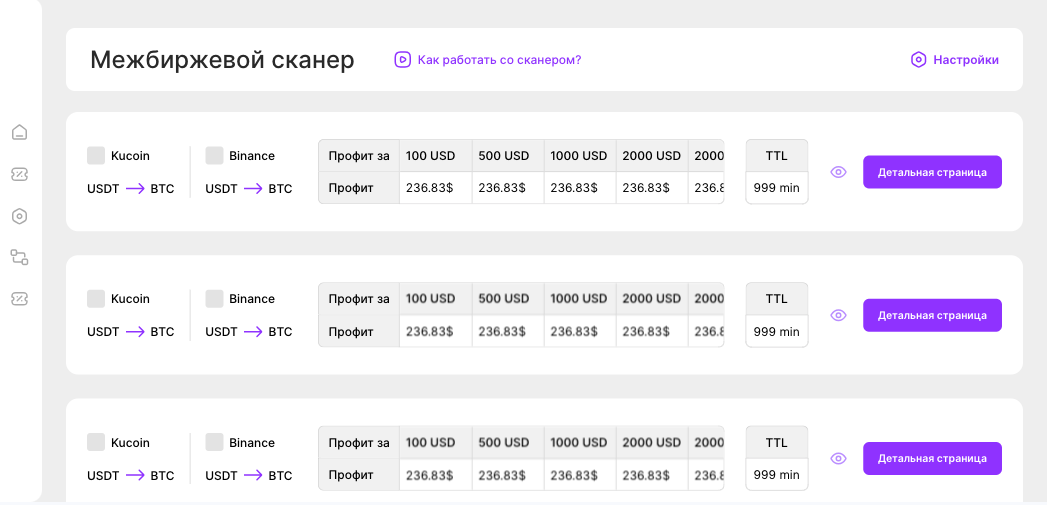Screen dimensions: 1047x505
Task: Open the 'Как работать со сканером?' video link
Action: [488, 60]
